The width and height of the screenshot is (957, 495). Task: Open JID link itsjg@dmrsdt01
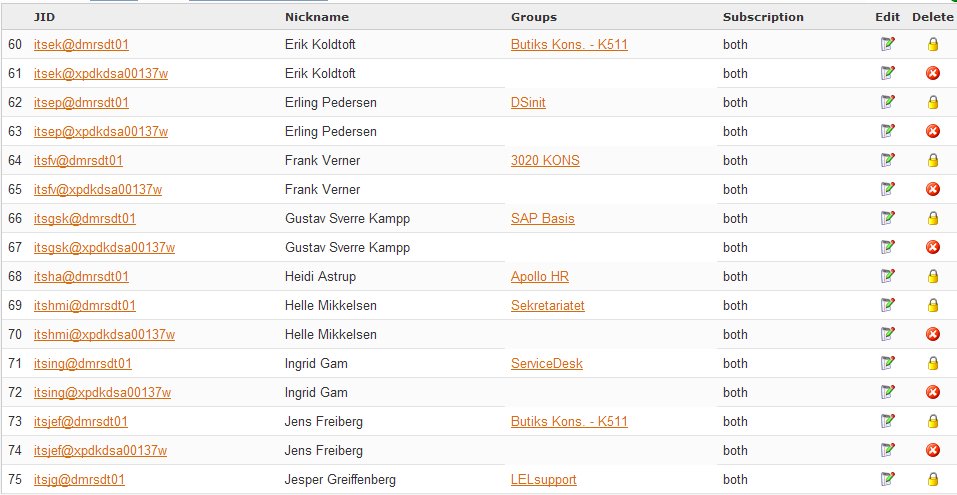click(x=79, y=480)
